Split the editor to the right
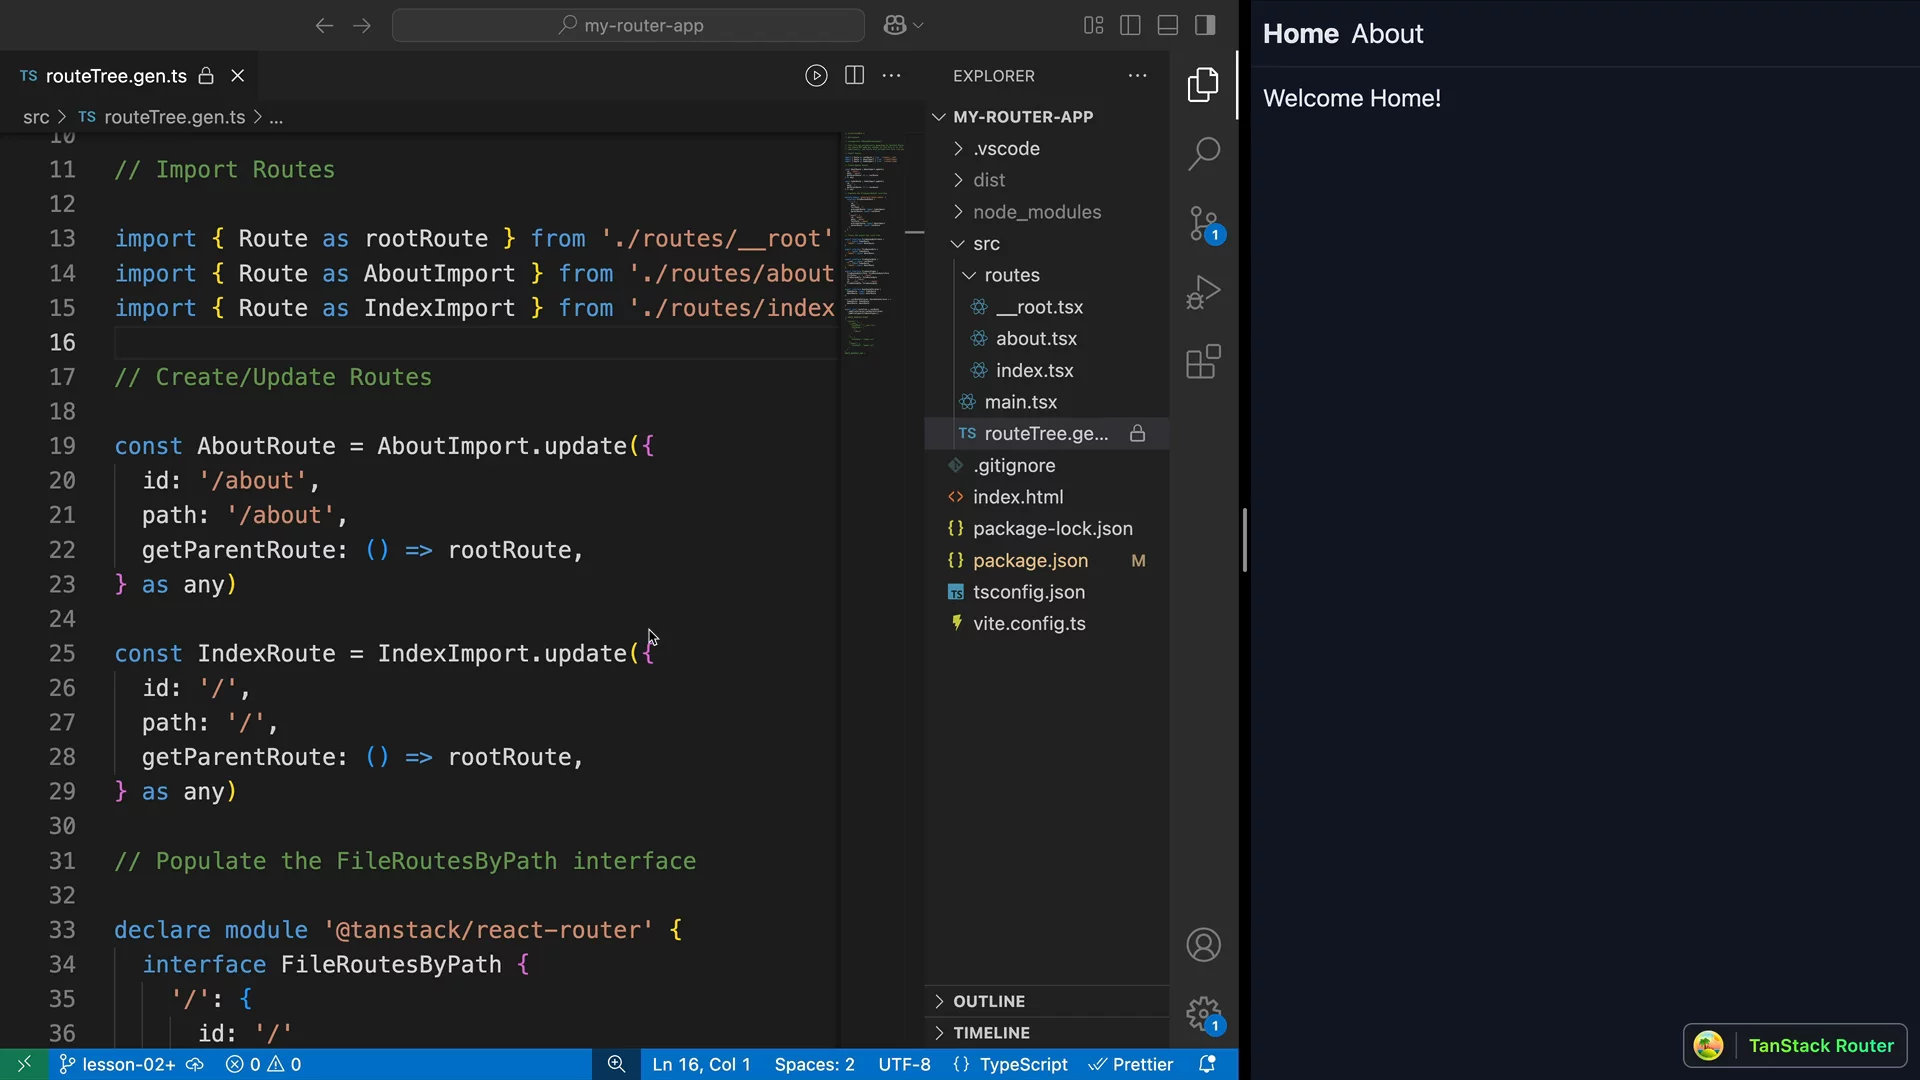 [x=854, y=76]
